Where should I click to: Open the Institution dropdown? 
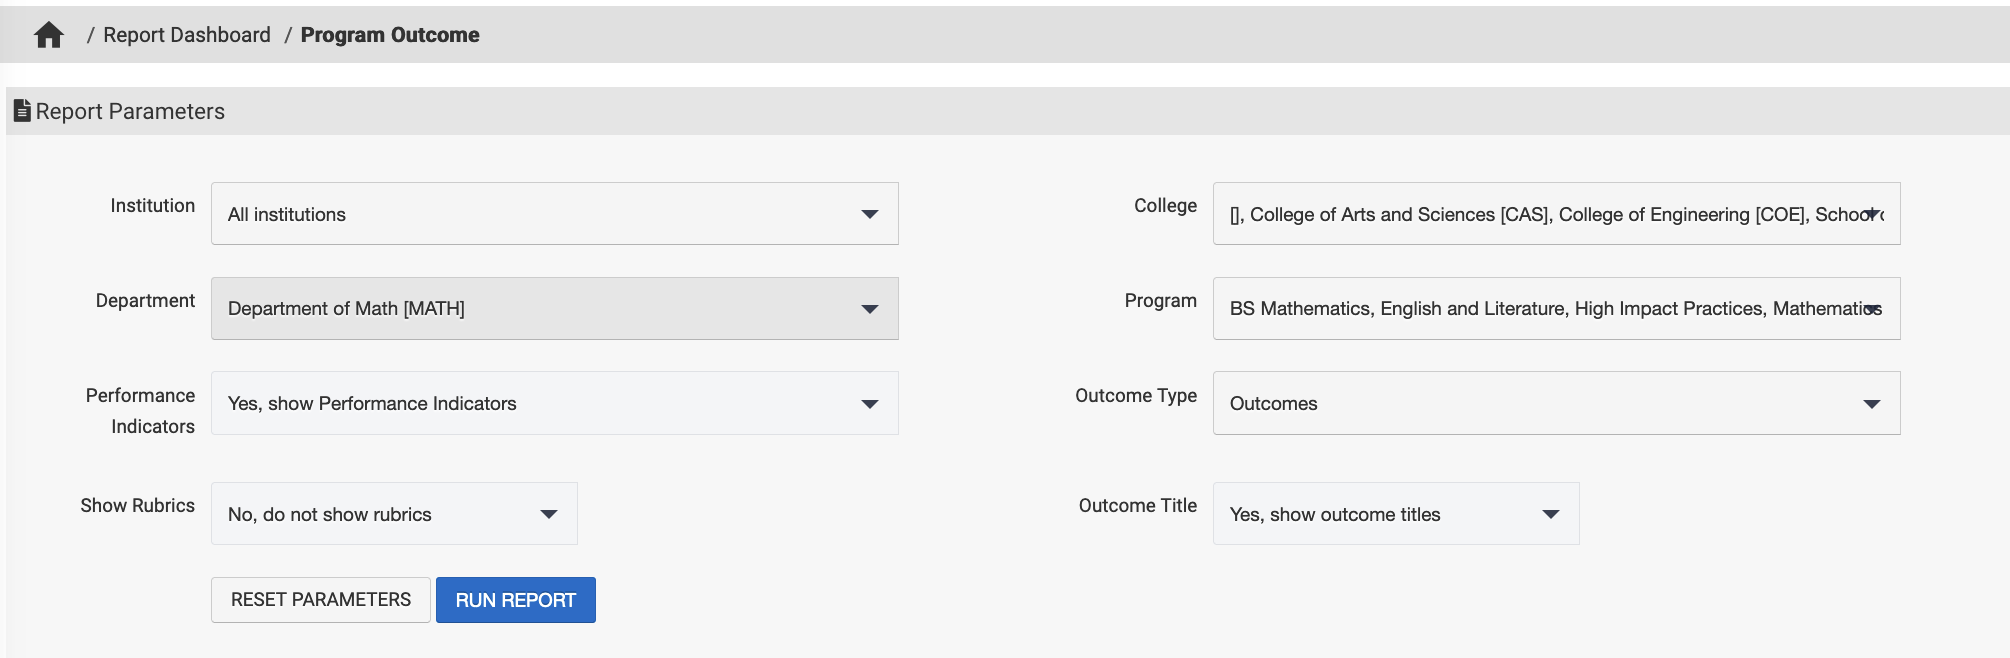click(554, 214)
